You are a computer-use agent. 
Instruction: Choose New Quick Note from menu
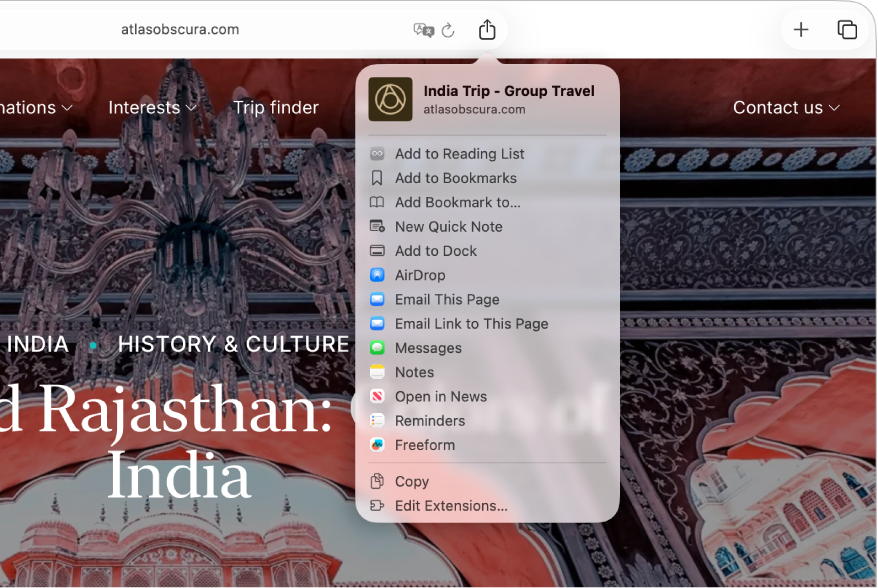pos(447,226)
